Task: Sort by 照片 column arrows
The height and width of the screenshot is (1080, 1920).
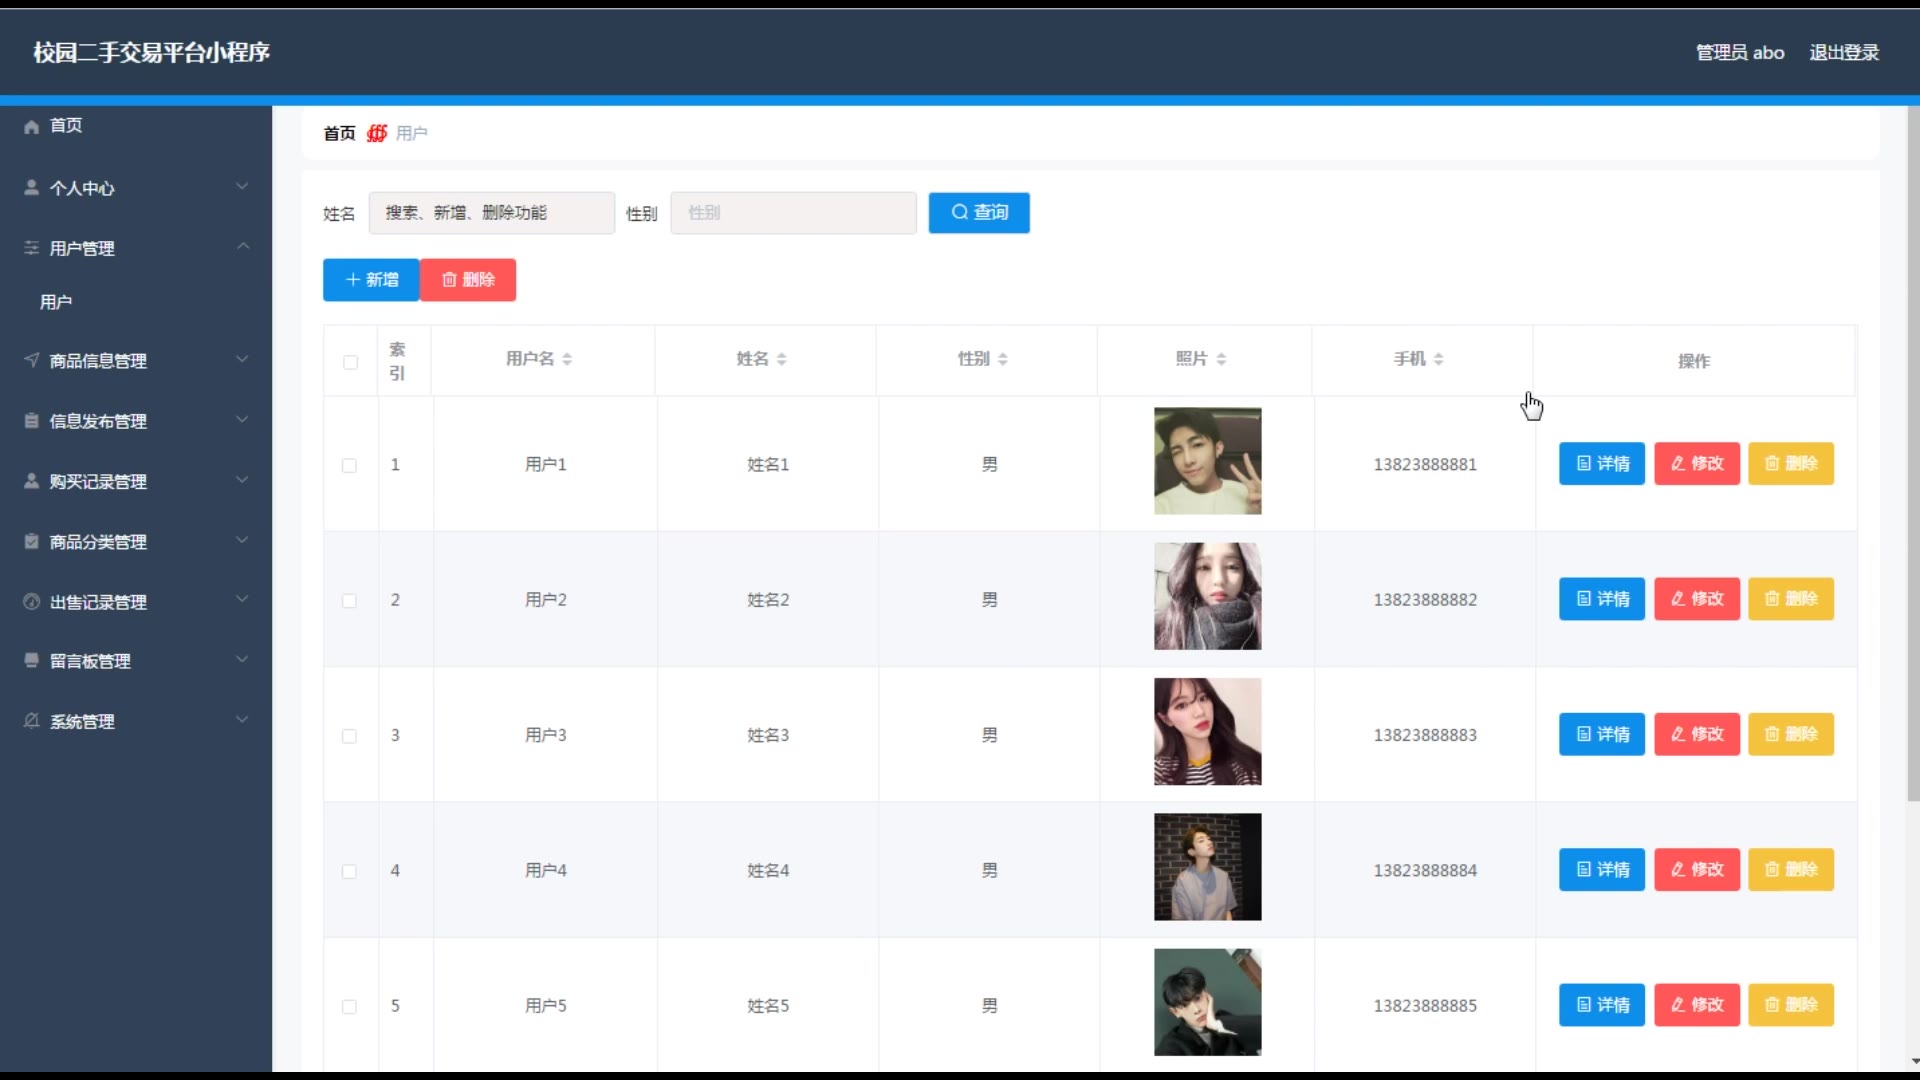Action: pyautogui.click(x=1221, y=359)
